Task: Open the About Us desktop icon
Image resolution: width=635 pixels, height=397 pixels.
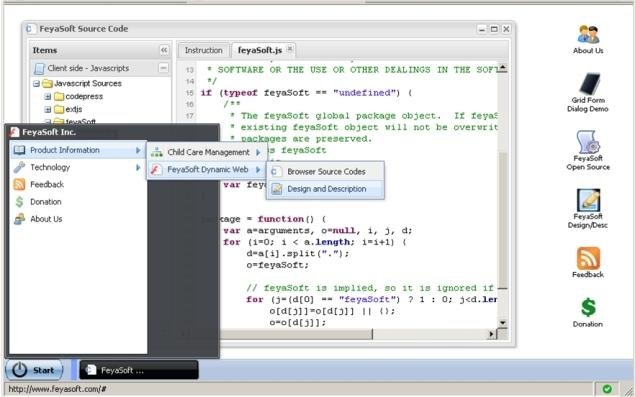Action: (588, 39)
